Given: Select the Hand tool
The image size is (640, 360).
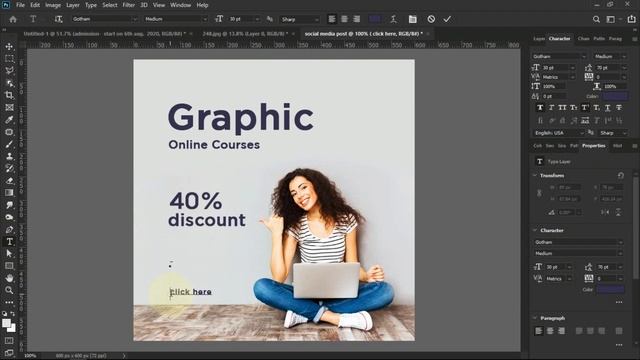Looking at the screenshot, I should [x=9, y=278].
